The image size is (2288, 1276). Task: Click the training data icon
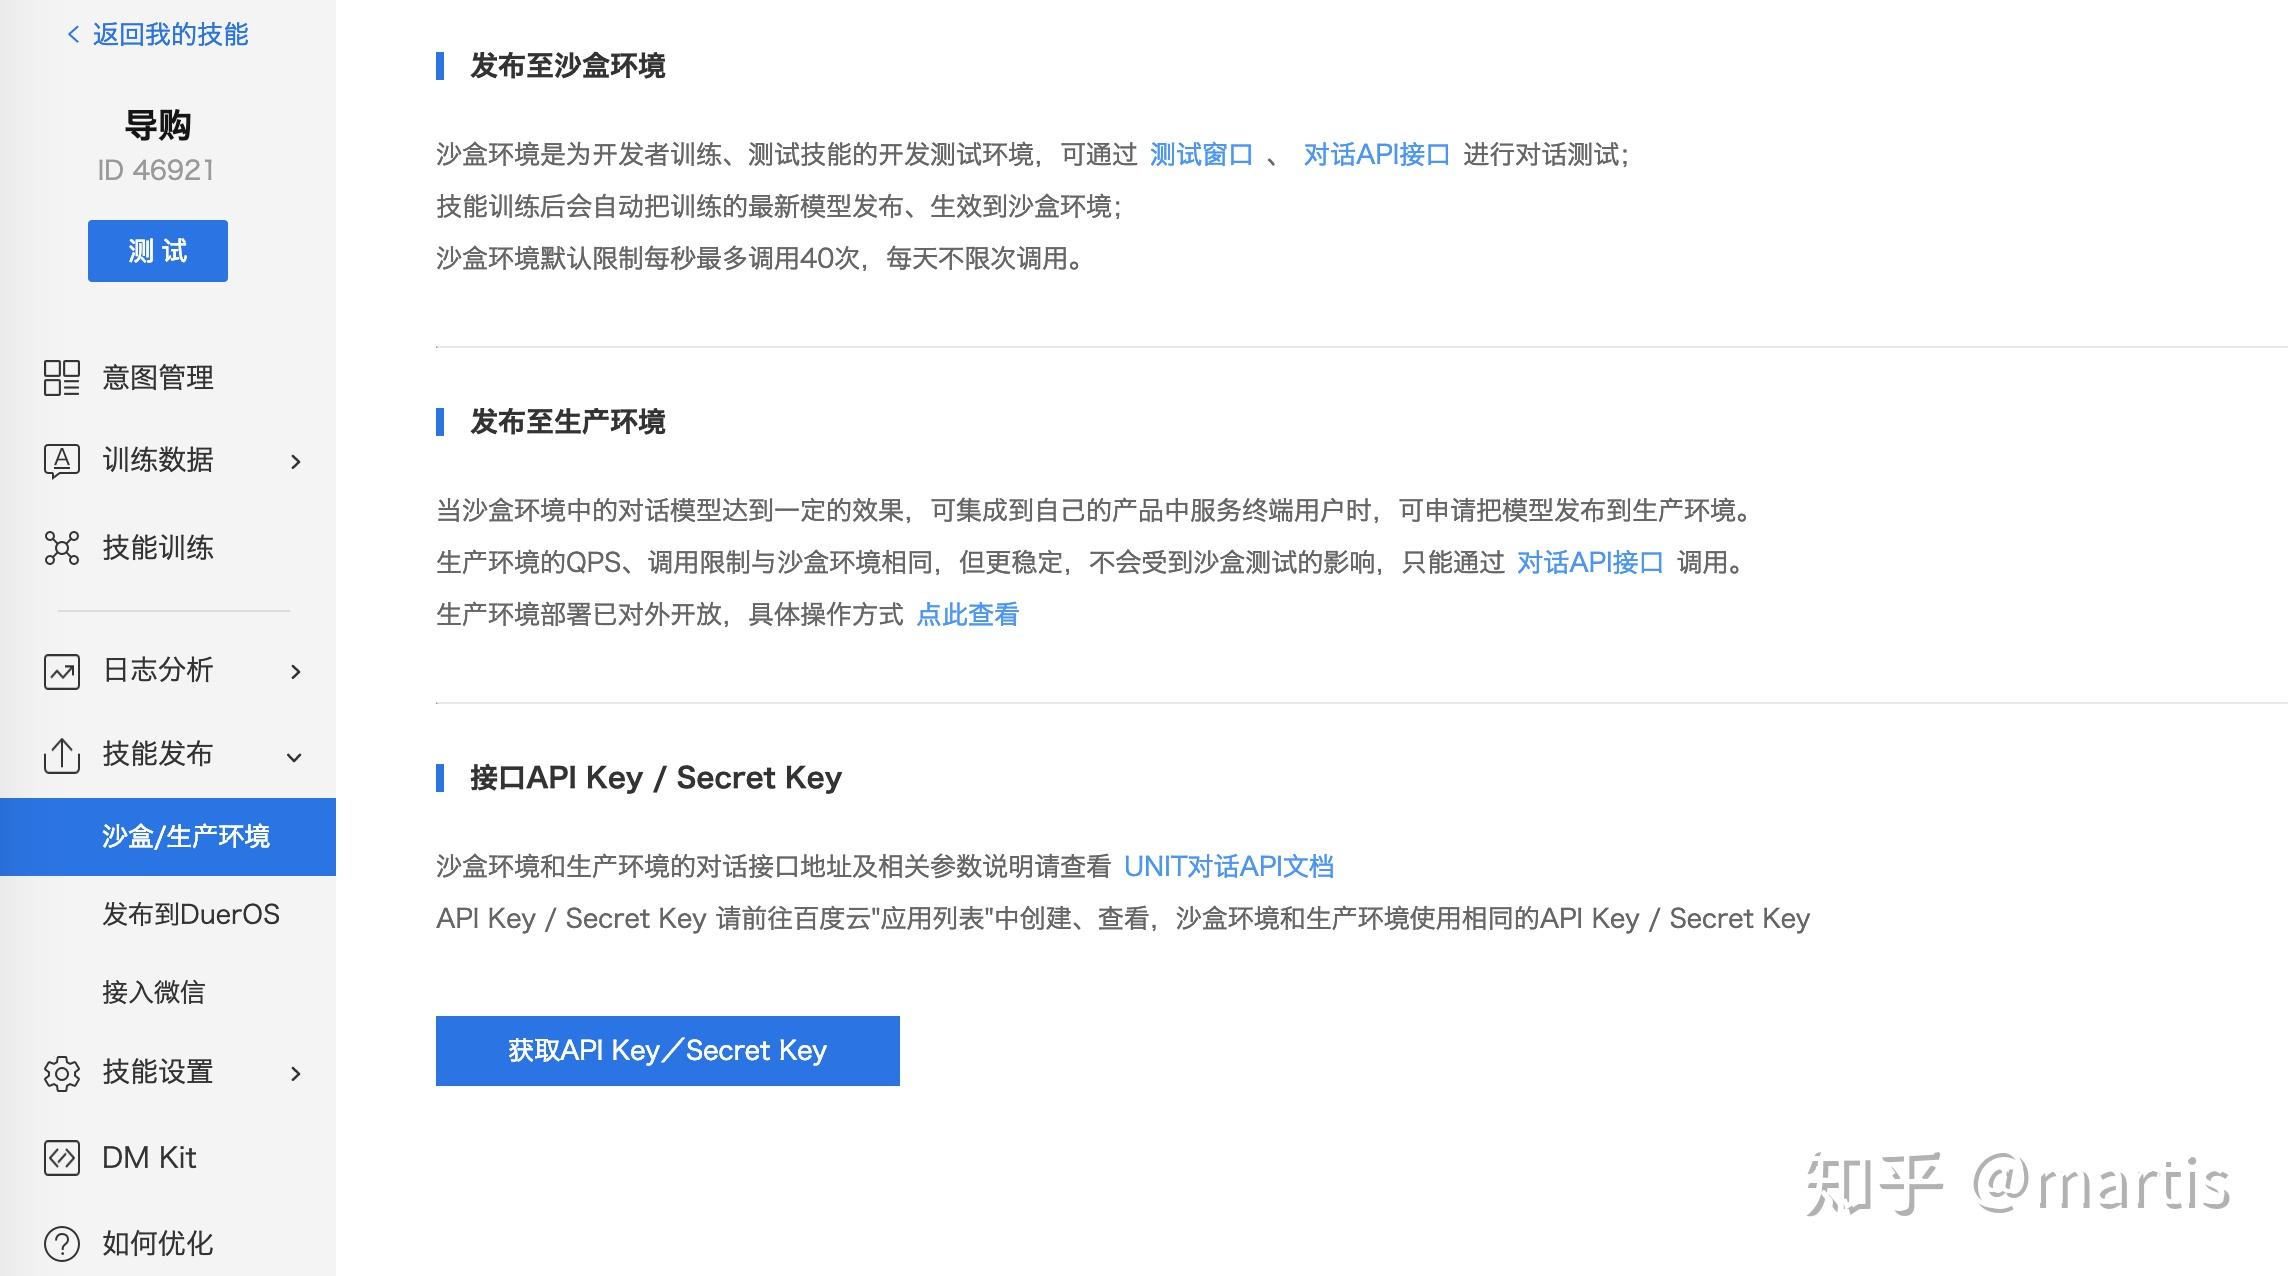tap(61, 461)
